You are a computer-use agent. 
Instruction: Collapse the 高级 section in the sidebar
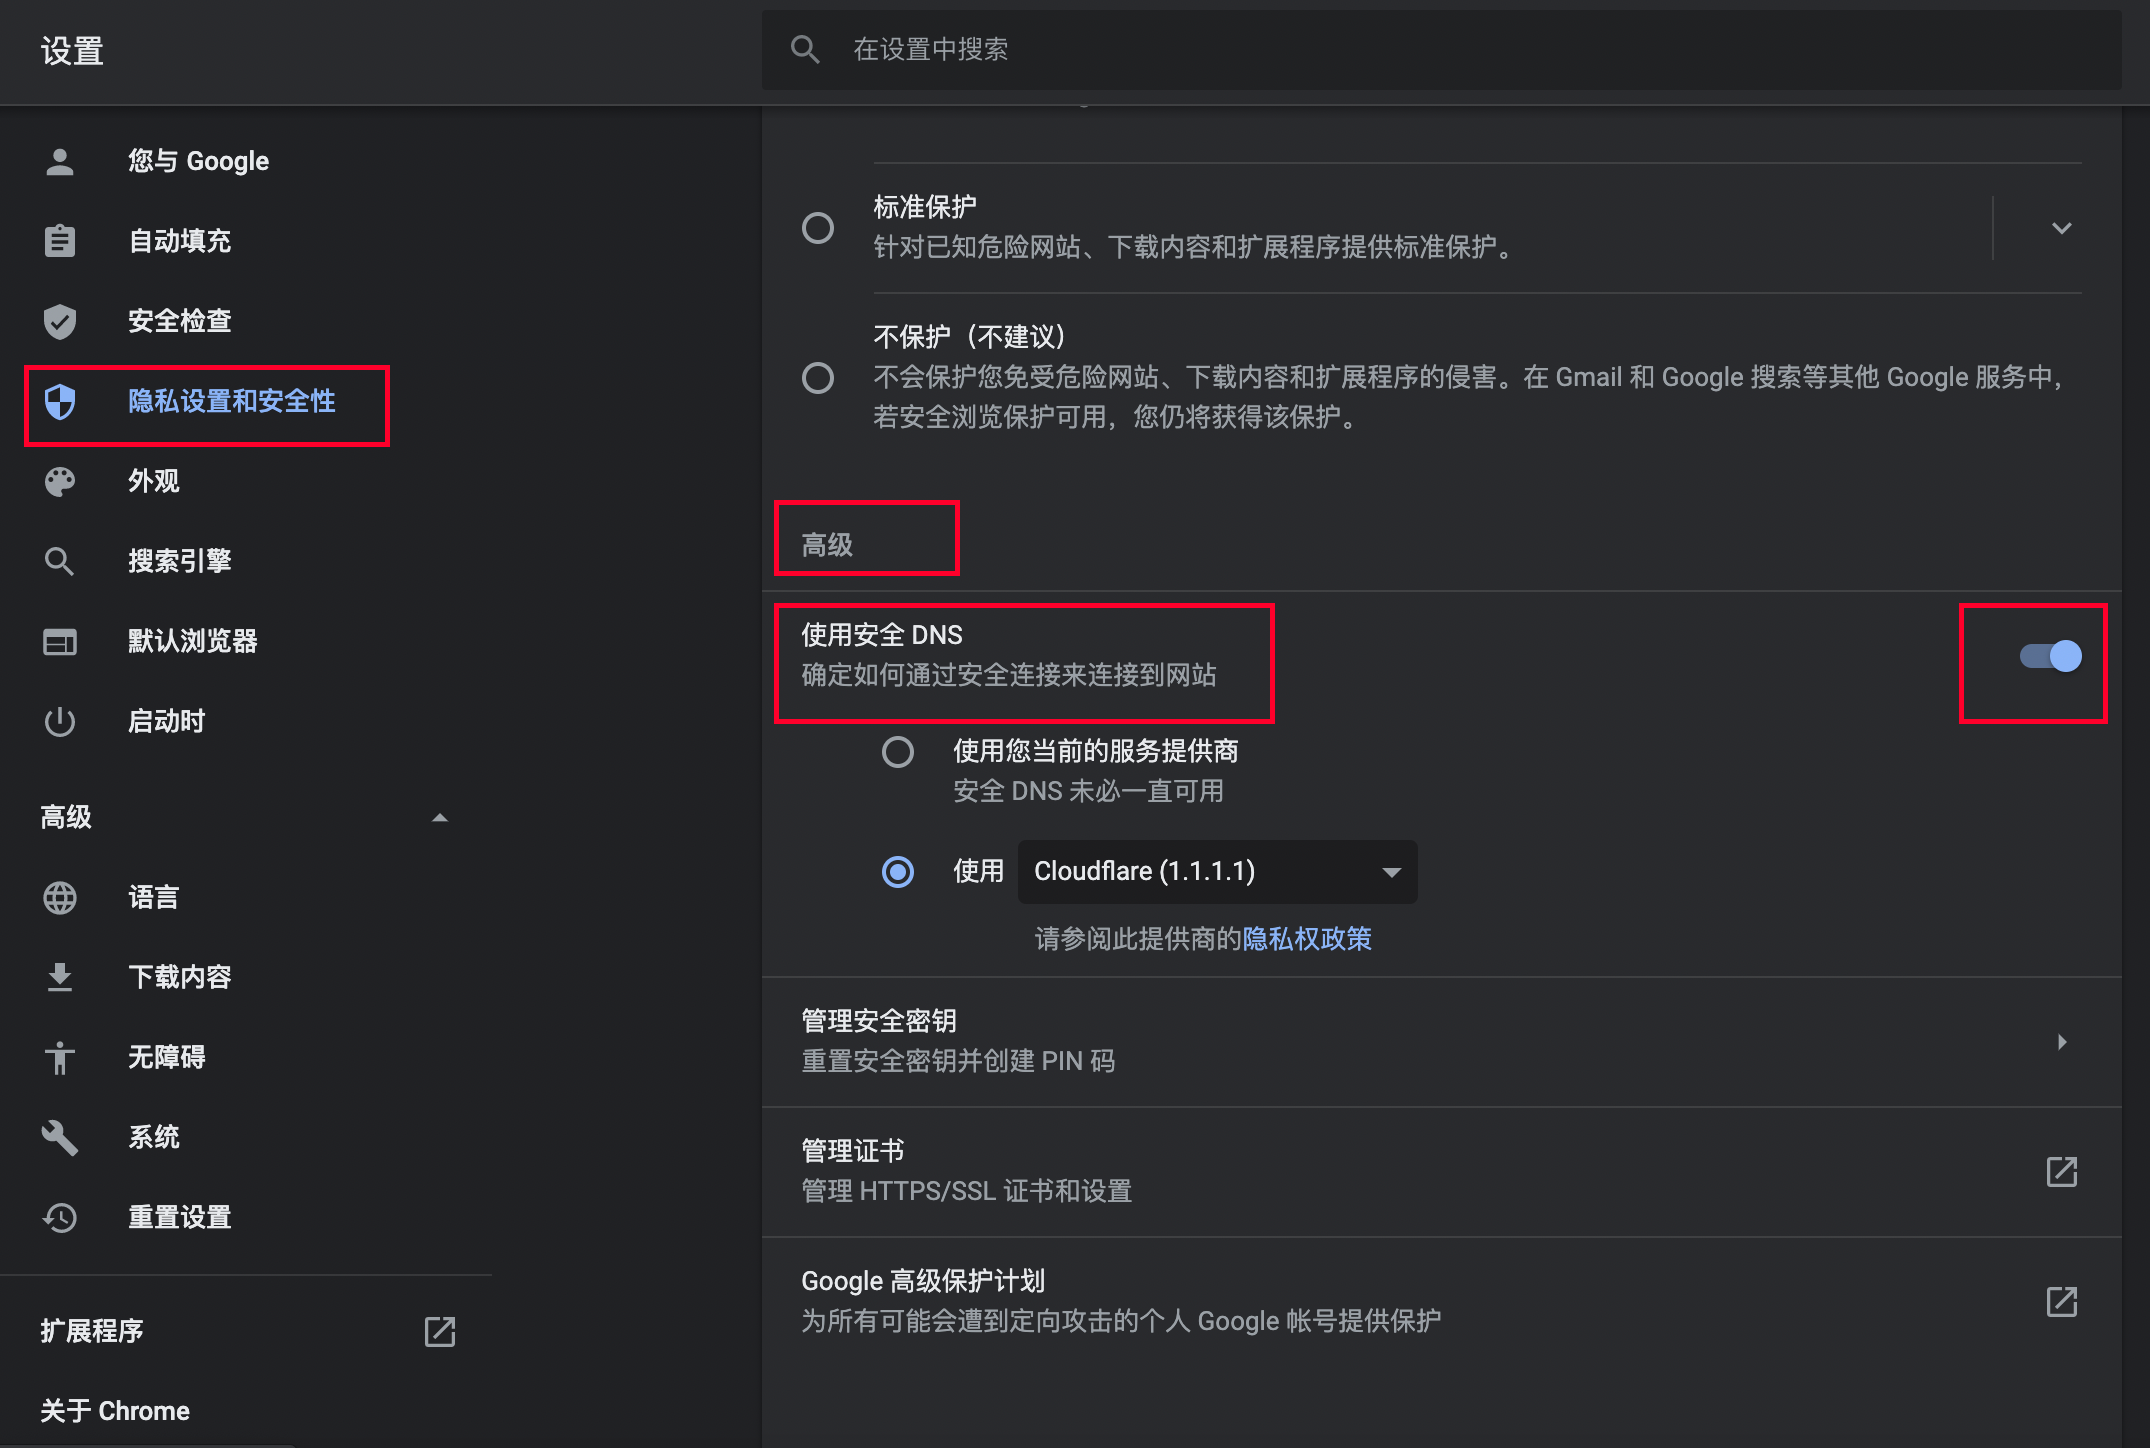pos(440,817)
